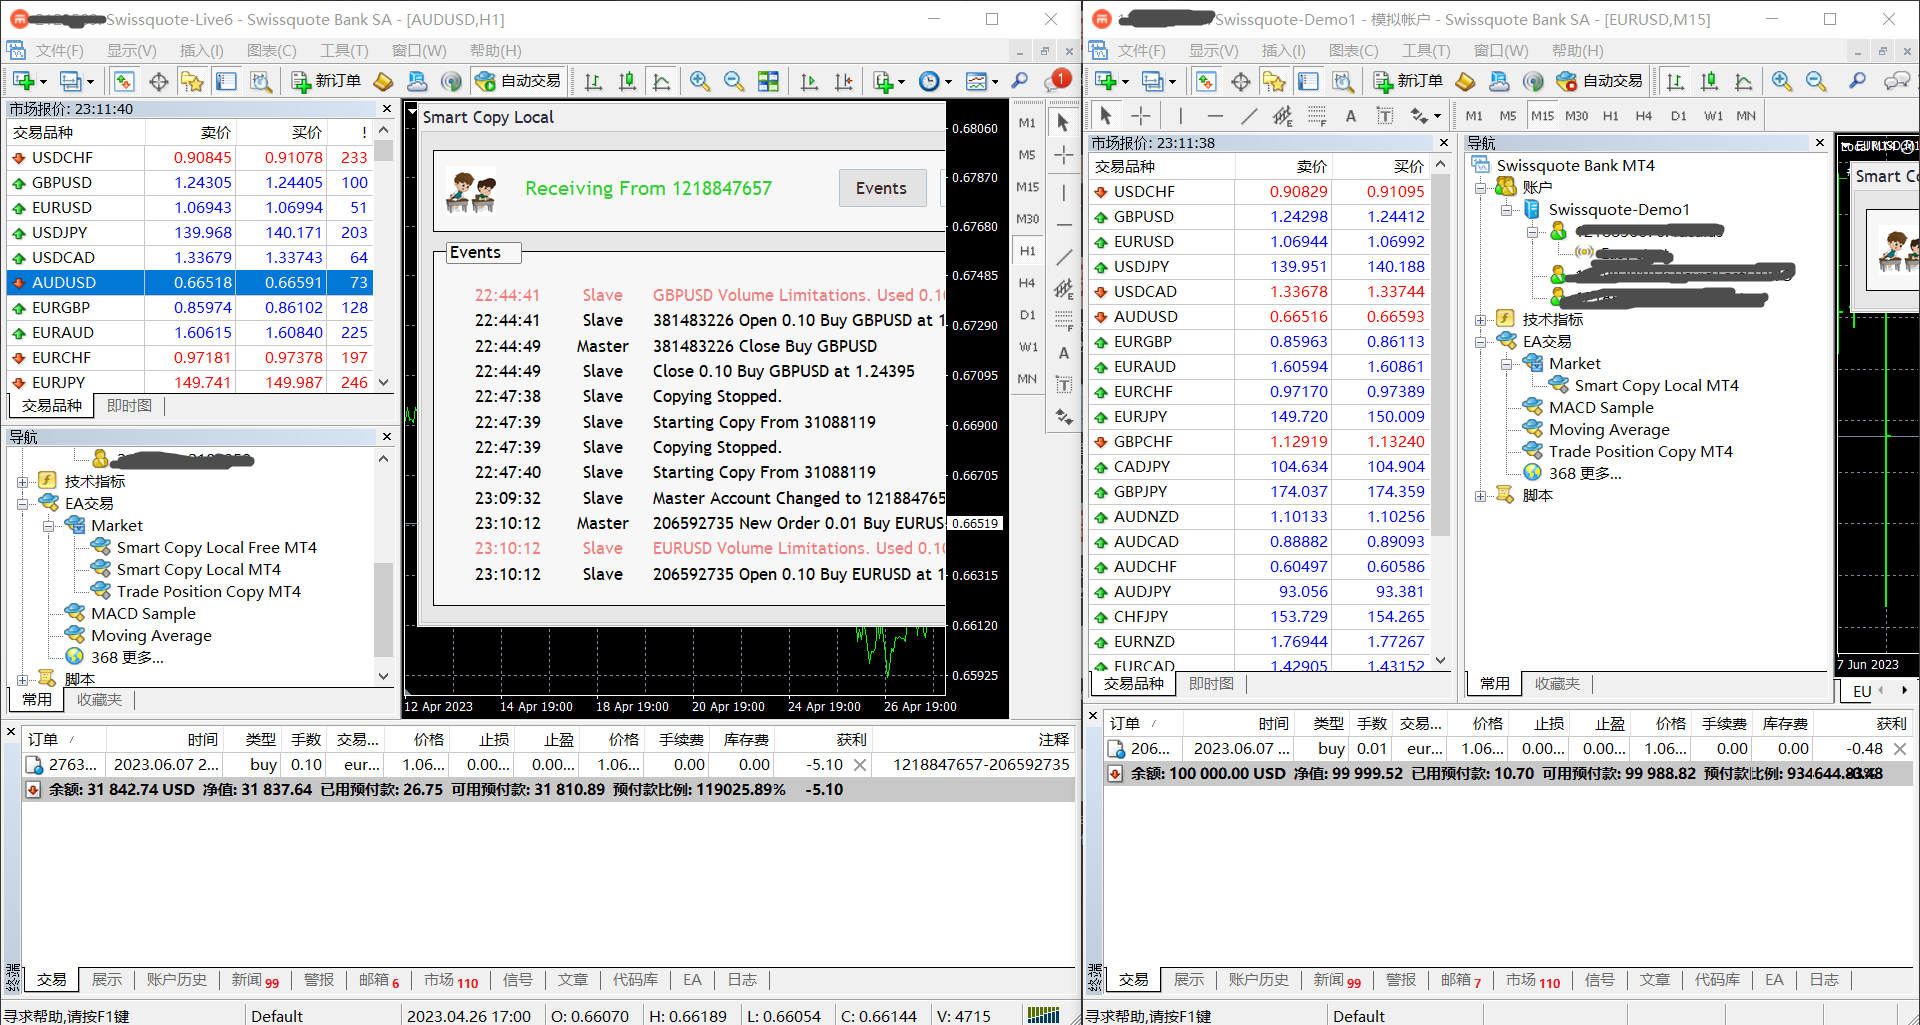Expand the 技术指标 node in Demo1 navigator
This screenshot has width=1920, height=1025.
coord(1481,320)
